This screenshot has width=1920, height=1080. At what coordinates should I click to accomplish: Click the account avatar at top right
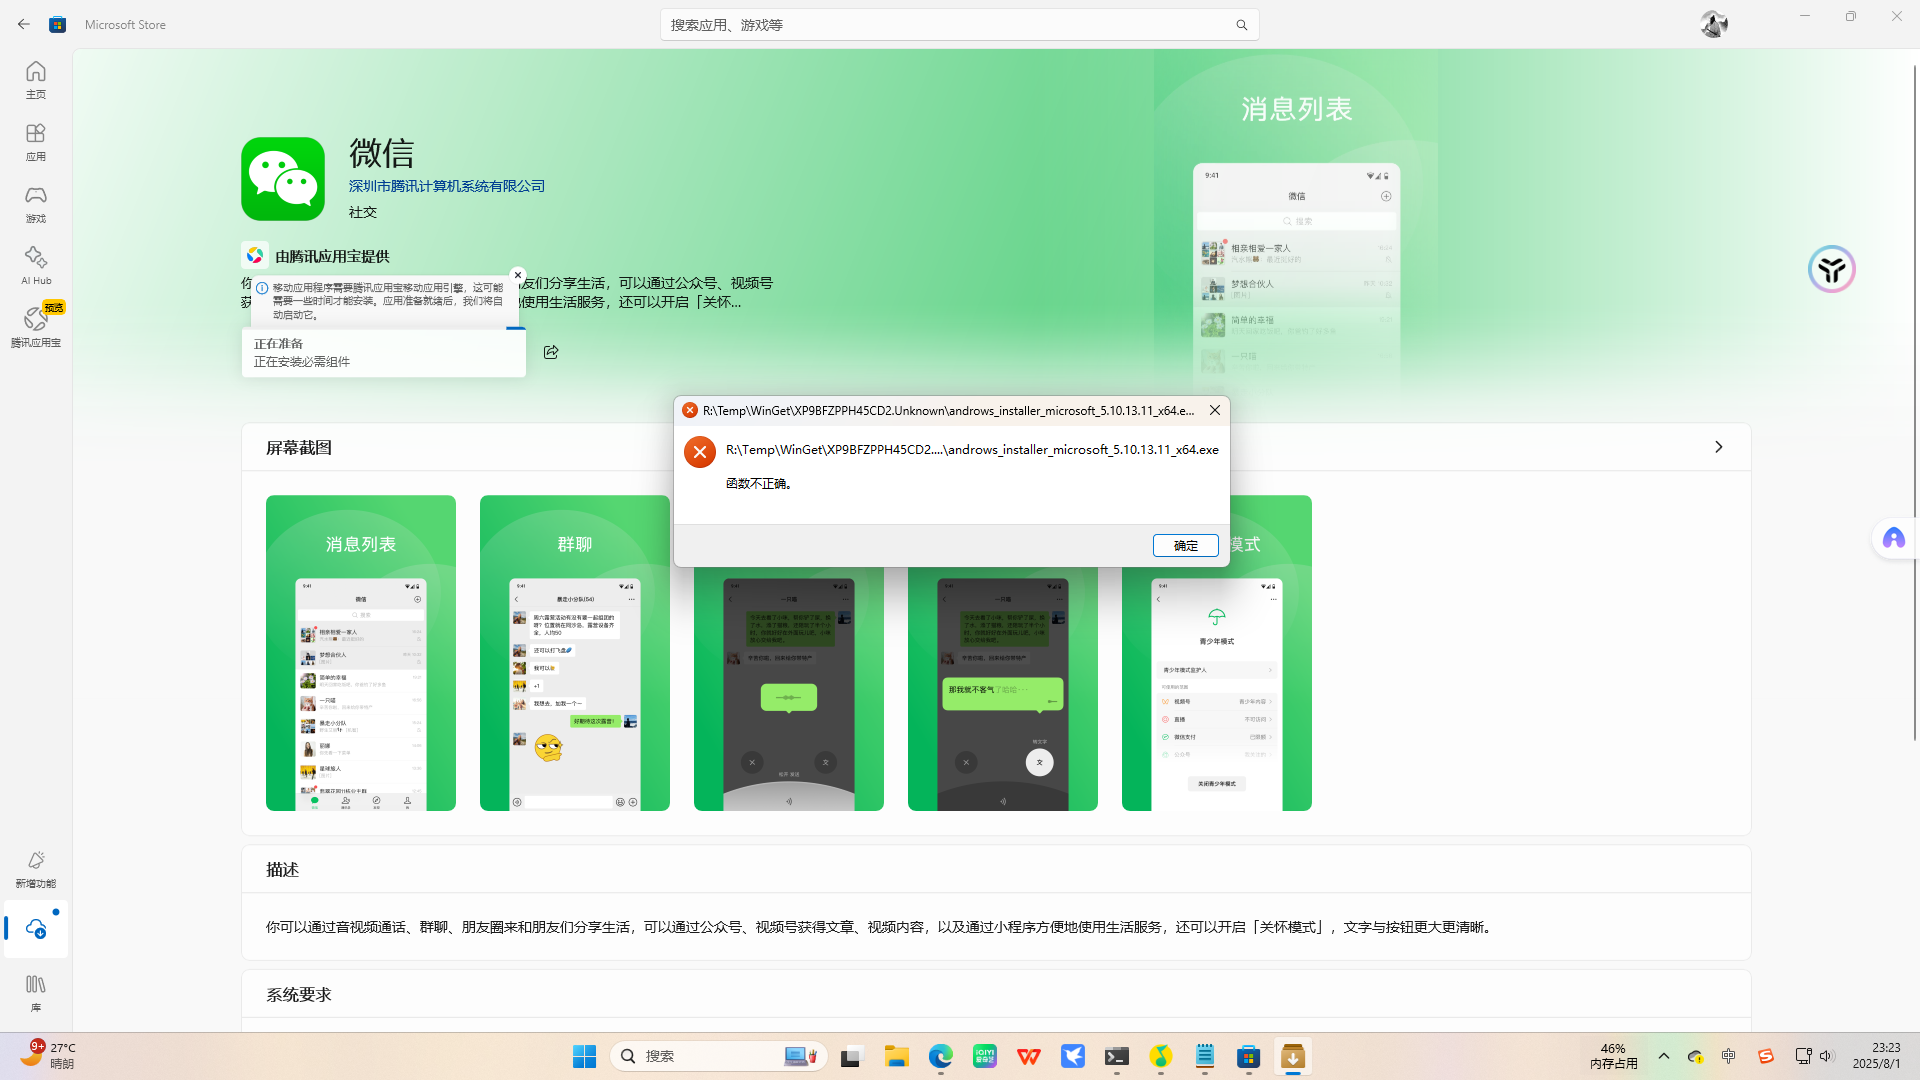point(1714,24)
